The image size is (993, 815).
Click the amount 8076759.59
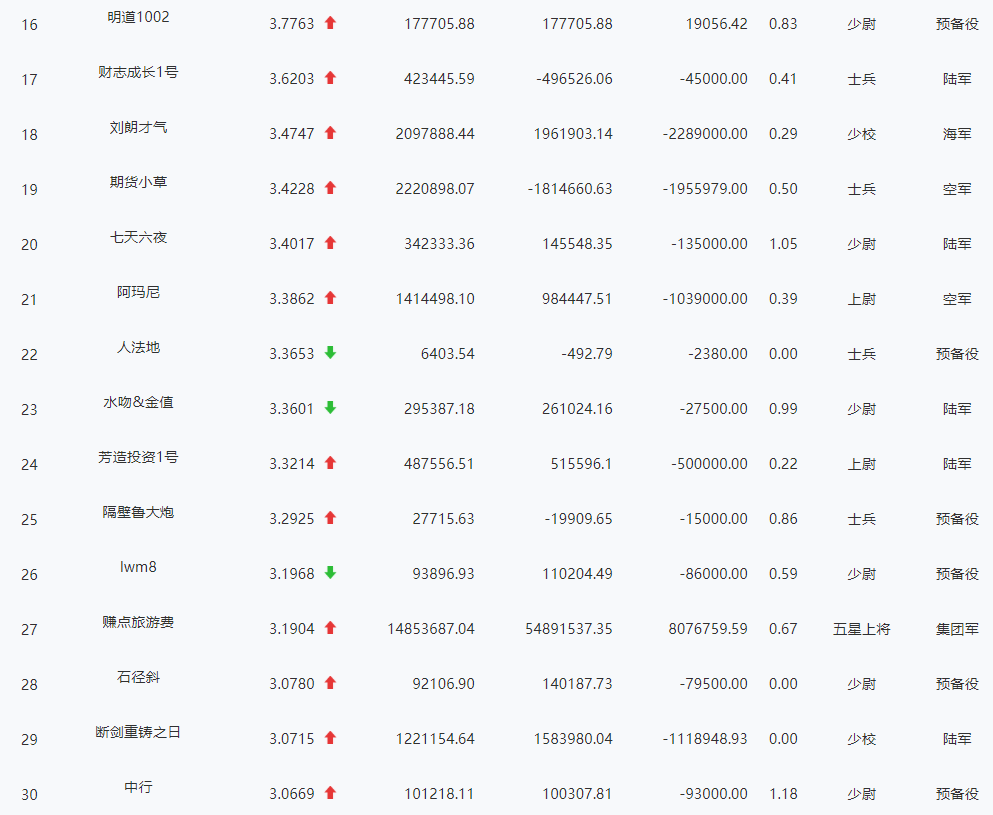tap(708, 629)
